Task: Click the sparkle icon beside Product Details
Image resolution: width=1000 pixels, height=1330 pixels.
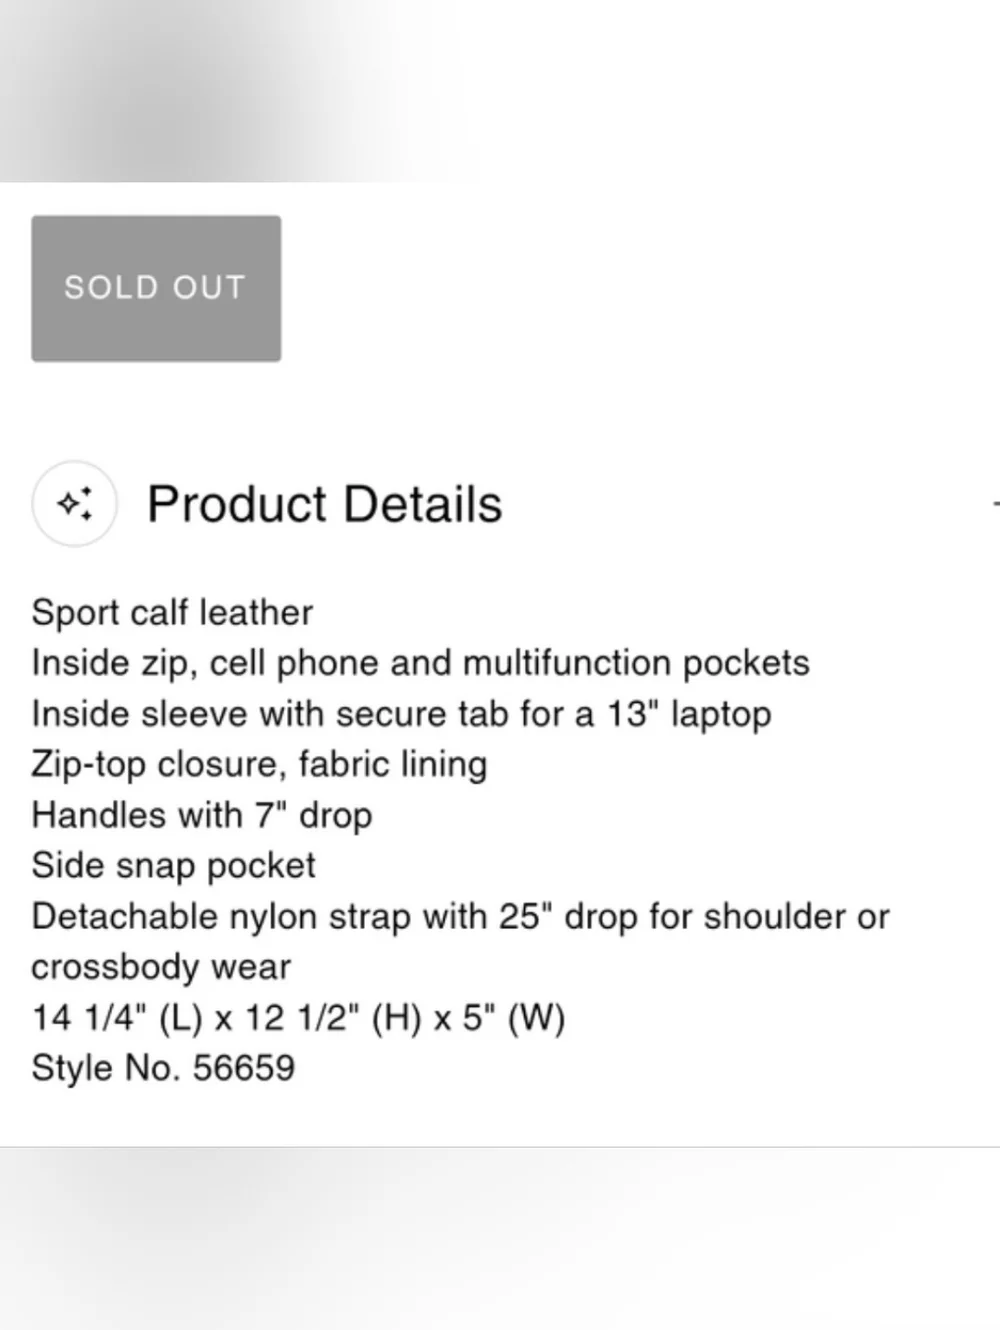Action: [75, 503]
